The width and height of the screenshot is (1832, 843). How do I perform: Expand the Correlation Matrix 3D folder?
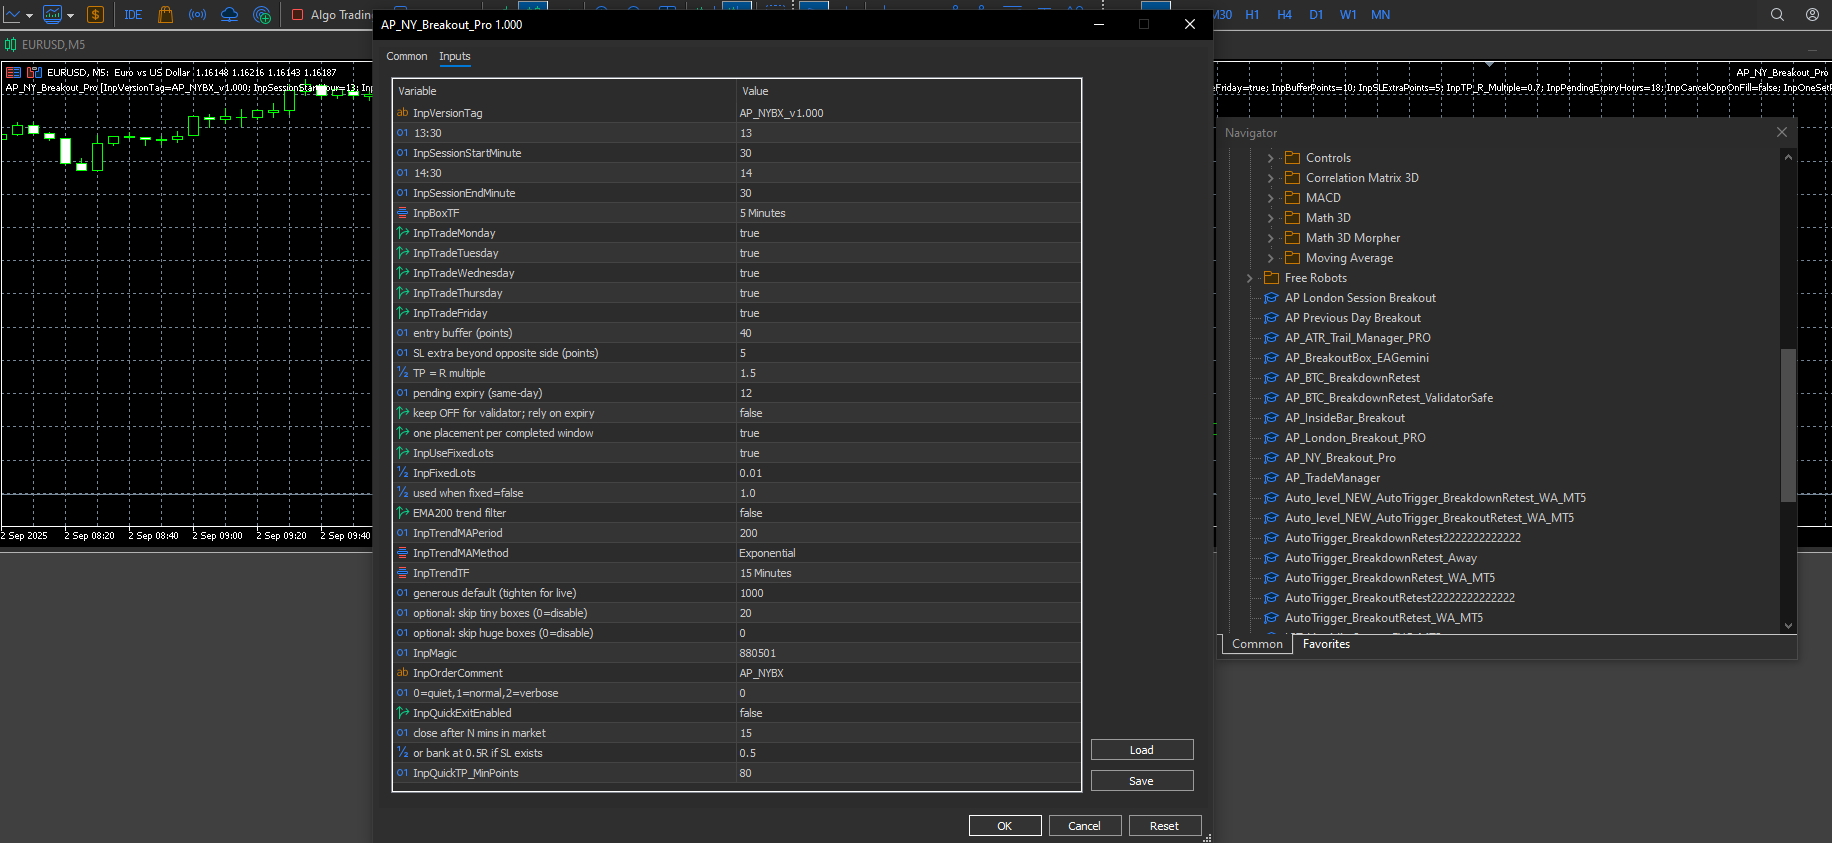tap(1270, 178)
